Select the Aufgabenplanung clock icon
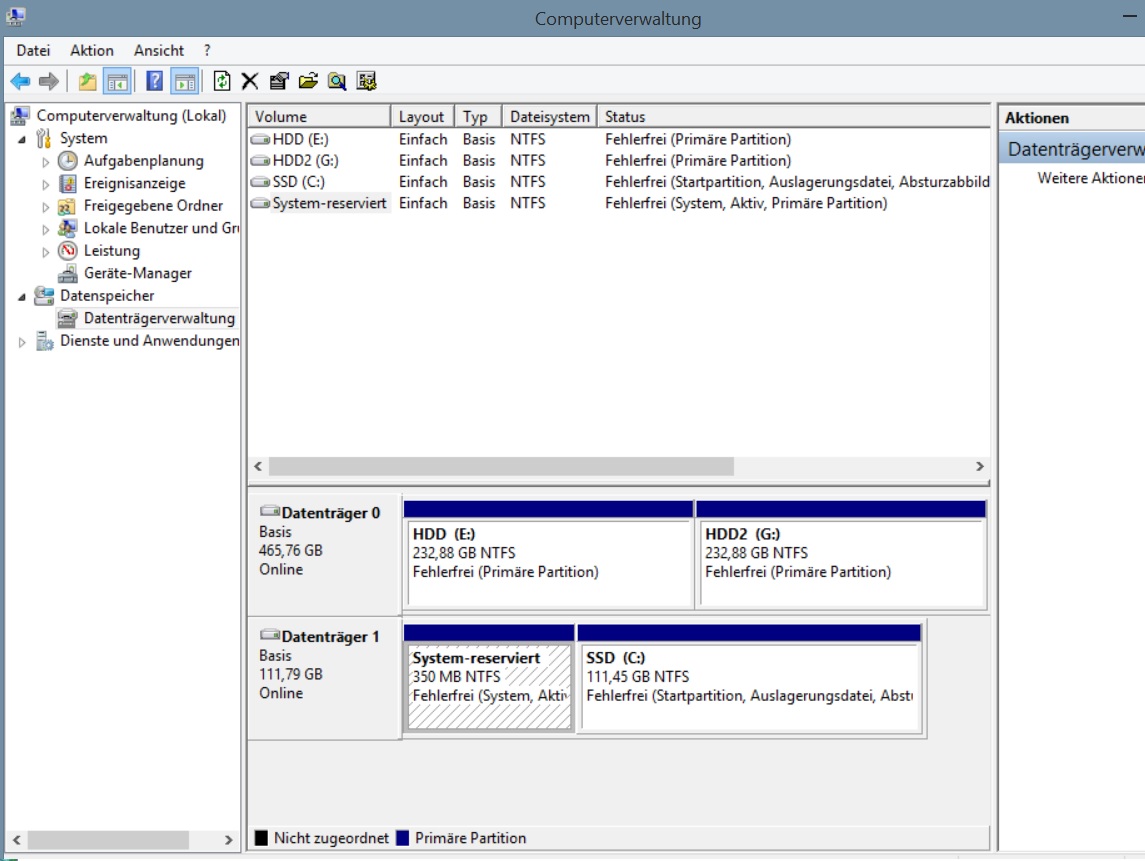 click(x=68, y=161)
